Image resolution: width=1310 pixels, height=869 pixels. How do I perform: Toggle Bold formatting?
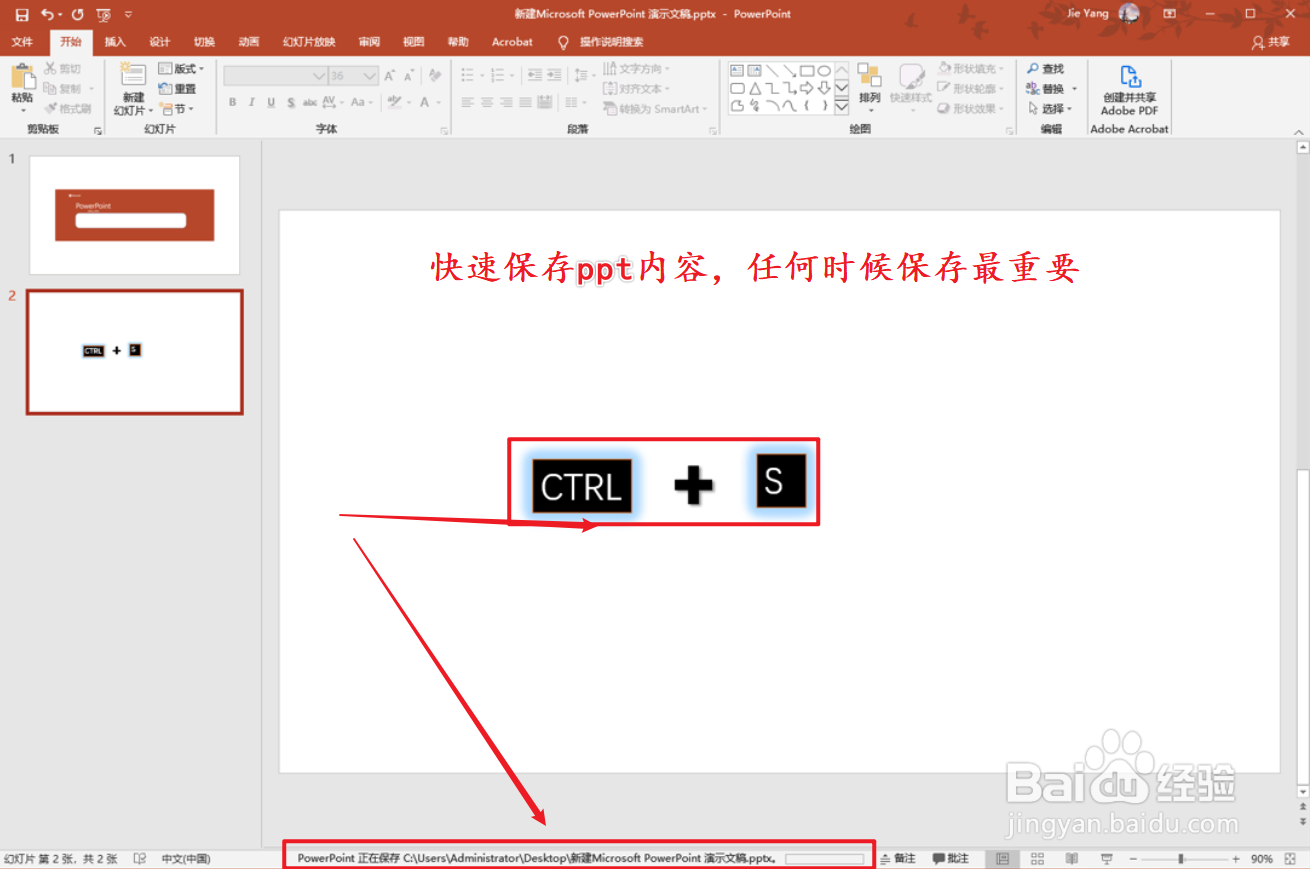click(x=232, y=102)
